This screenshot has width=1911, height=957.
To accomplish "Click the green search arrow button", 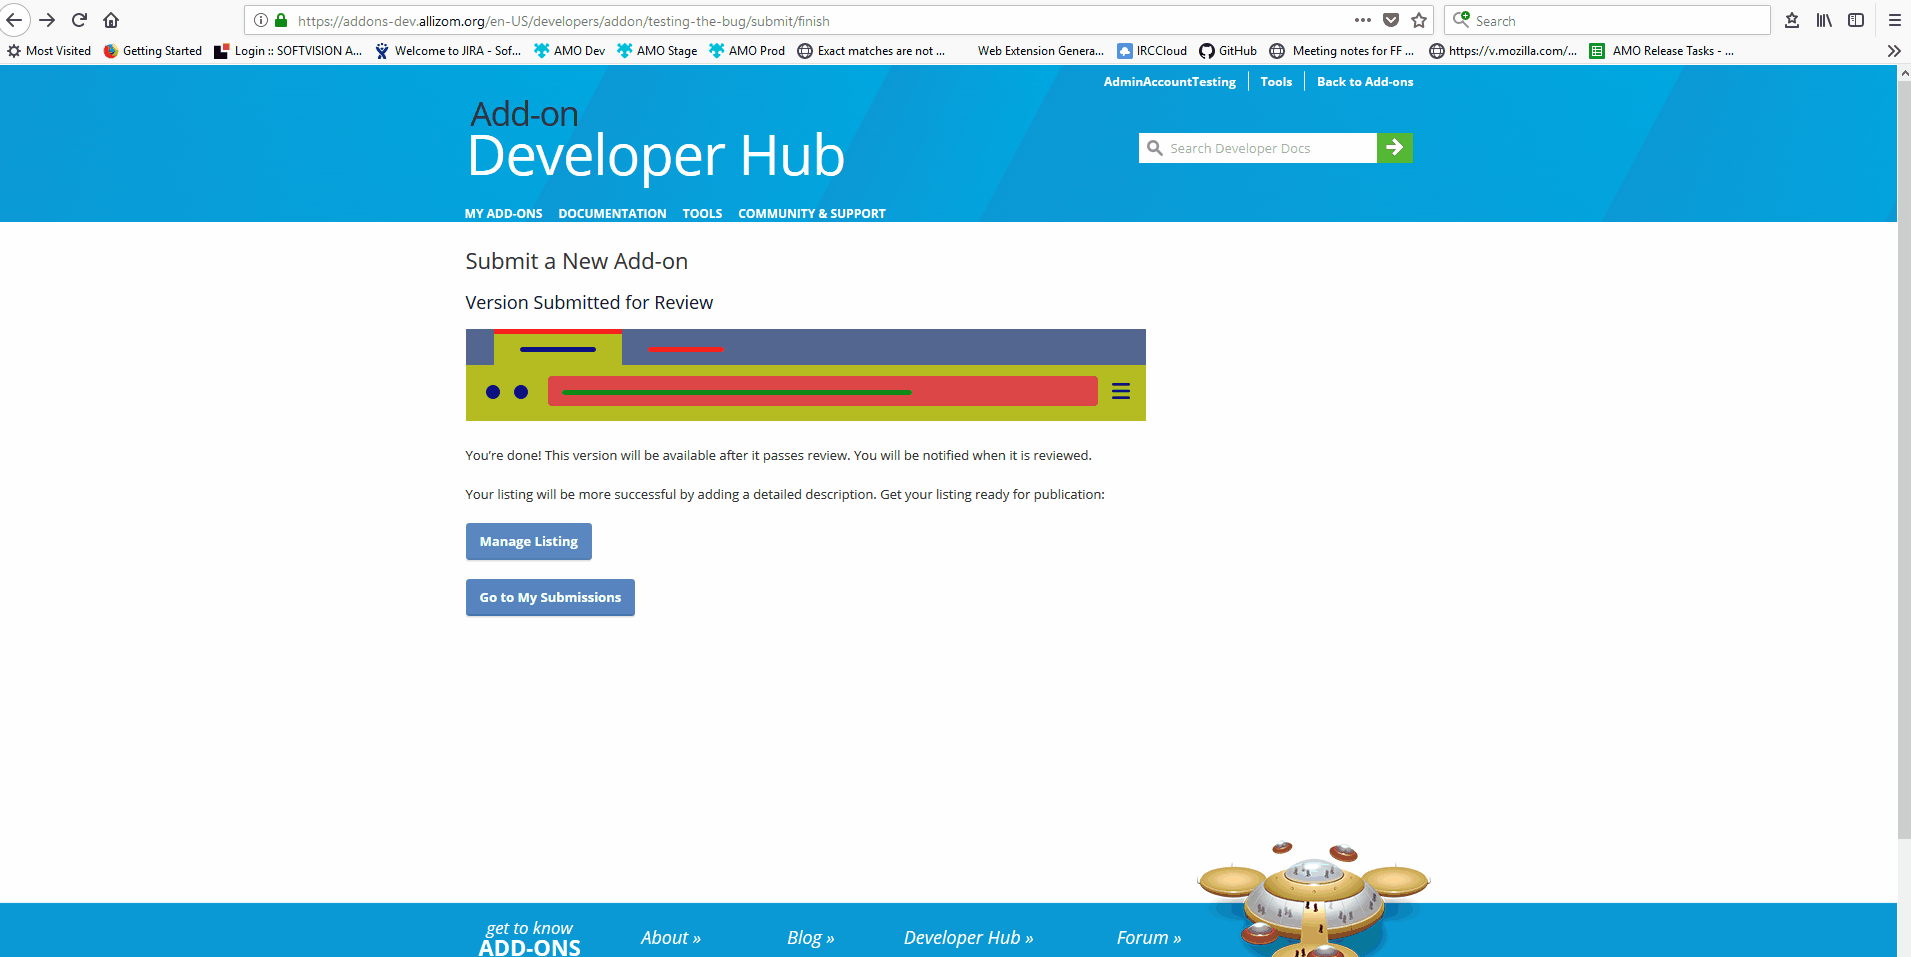I will pos(1395,148).
